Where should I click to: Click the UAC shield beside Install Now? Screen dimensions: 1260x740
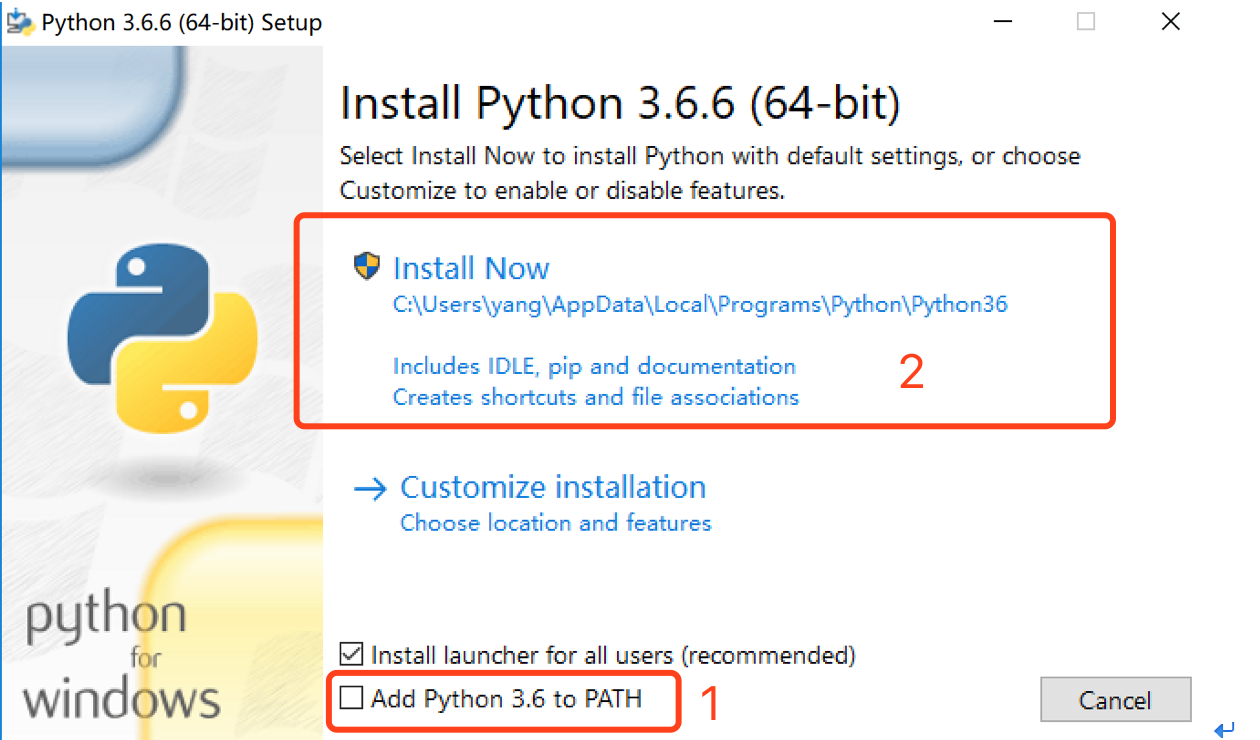tap(367, 266)
